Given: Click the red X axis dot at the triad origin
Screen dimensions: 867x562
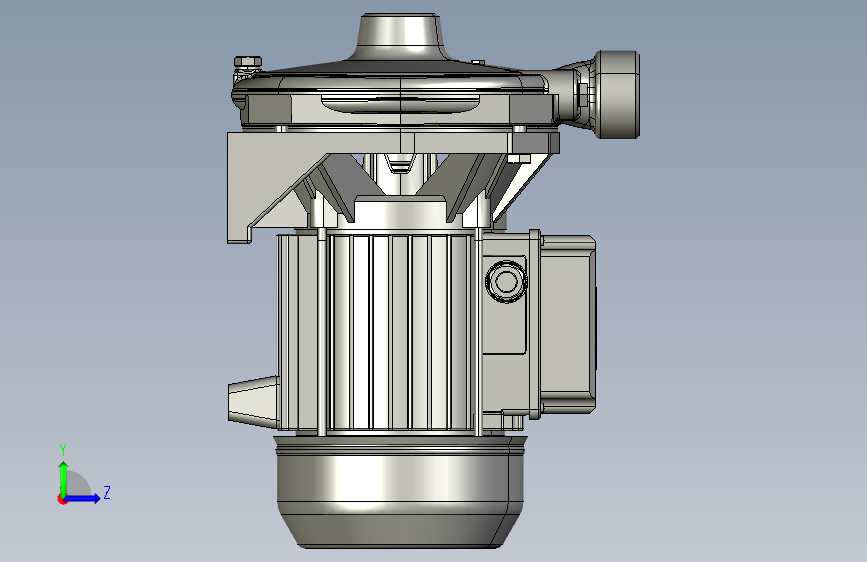Looking at the screenshot, I should [62, 499].
